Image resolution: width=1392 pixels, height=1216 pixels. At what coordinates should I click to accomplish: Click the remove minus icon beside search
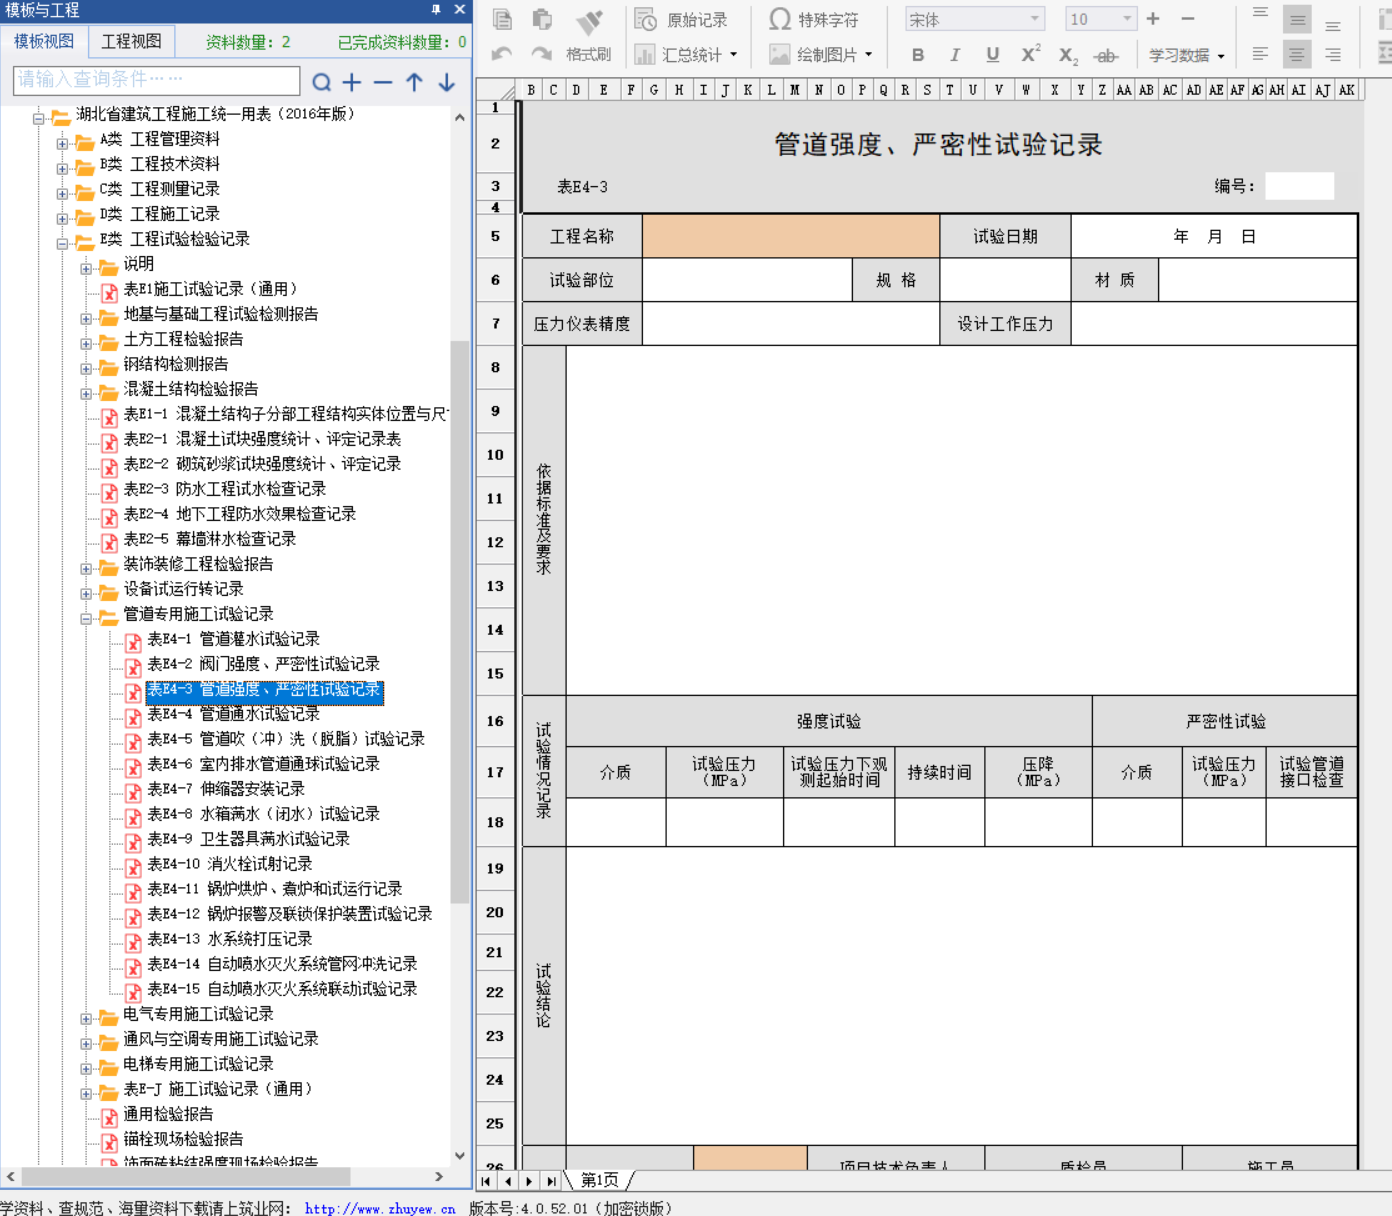[383, 82]
